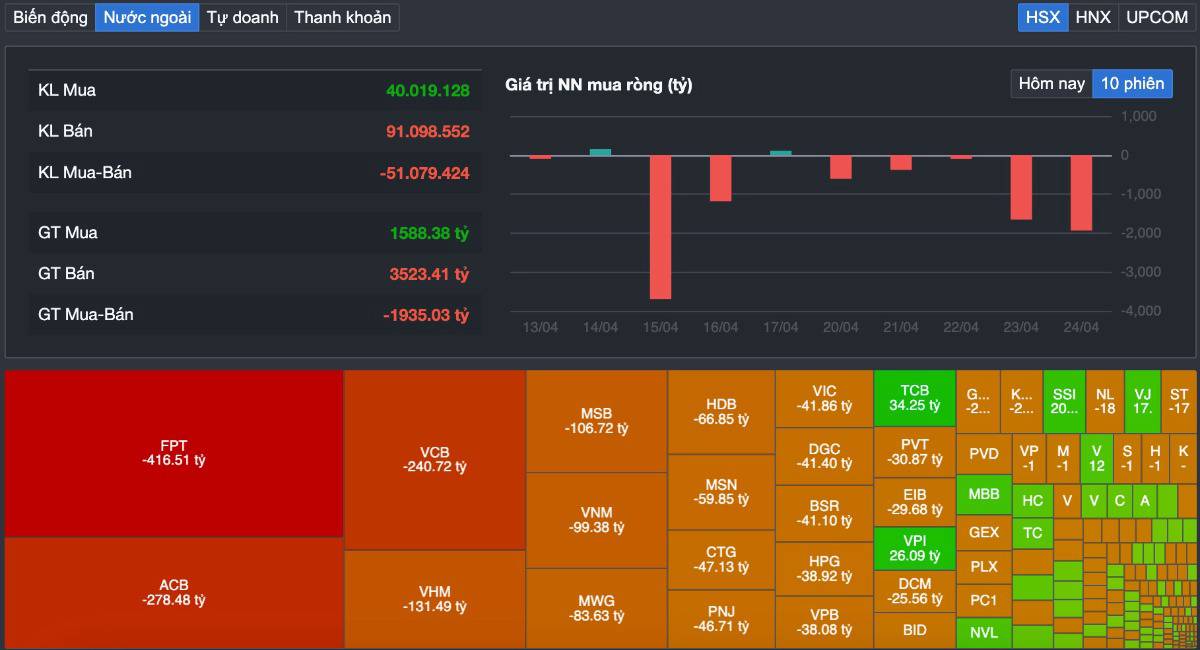The height and width of the screenshot is (650, 1200).
Task: Click the green MBB tile
Action: click(x=984, y=494)
